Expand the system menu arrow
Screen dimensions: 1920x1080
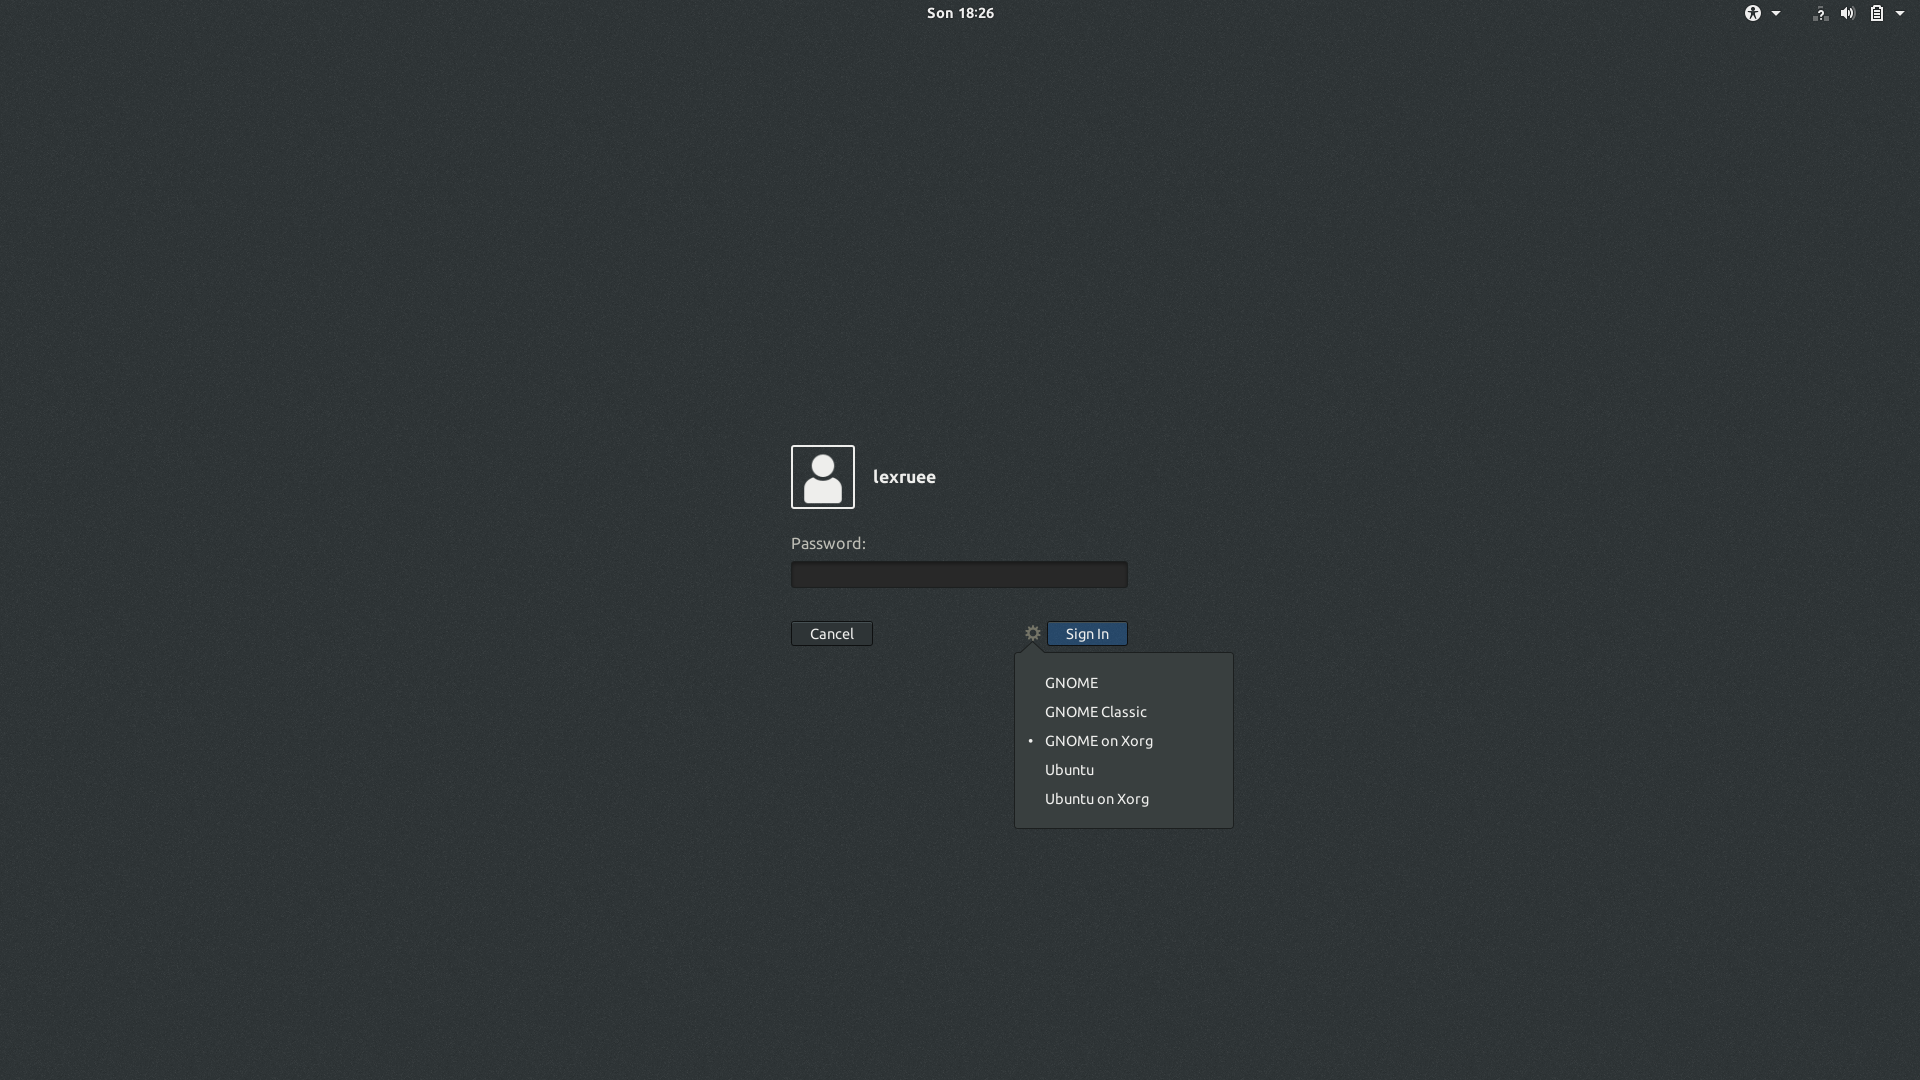[1900, 13]
